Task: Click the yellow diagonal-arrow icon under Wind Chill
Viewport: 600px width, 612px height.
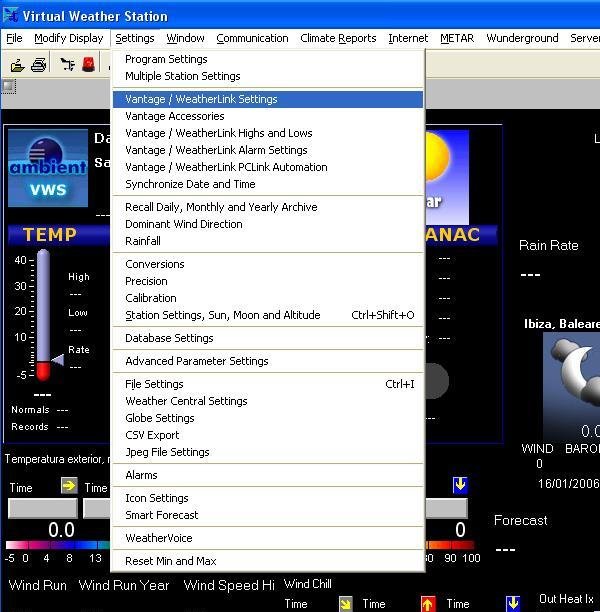Action: coord(345,604)
